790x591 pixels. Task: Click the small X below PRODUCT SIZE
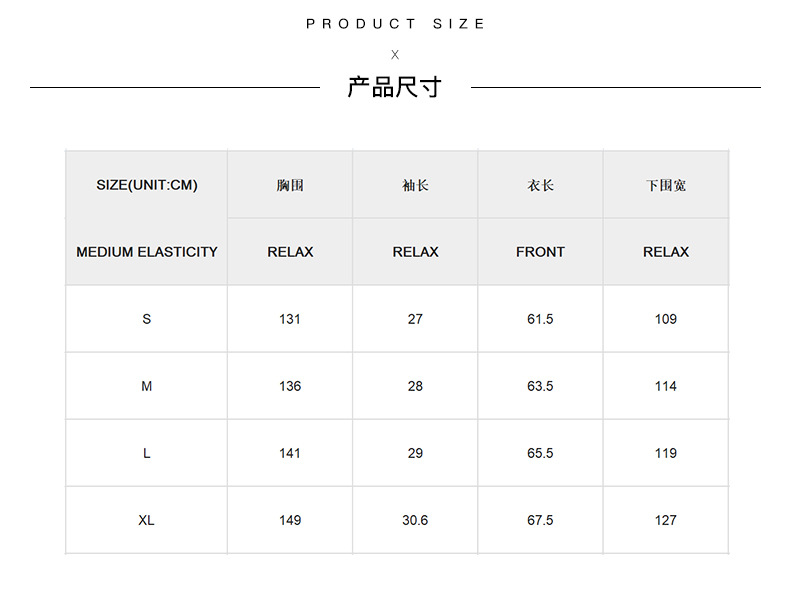click(x=395, y=55)
